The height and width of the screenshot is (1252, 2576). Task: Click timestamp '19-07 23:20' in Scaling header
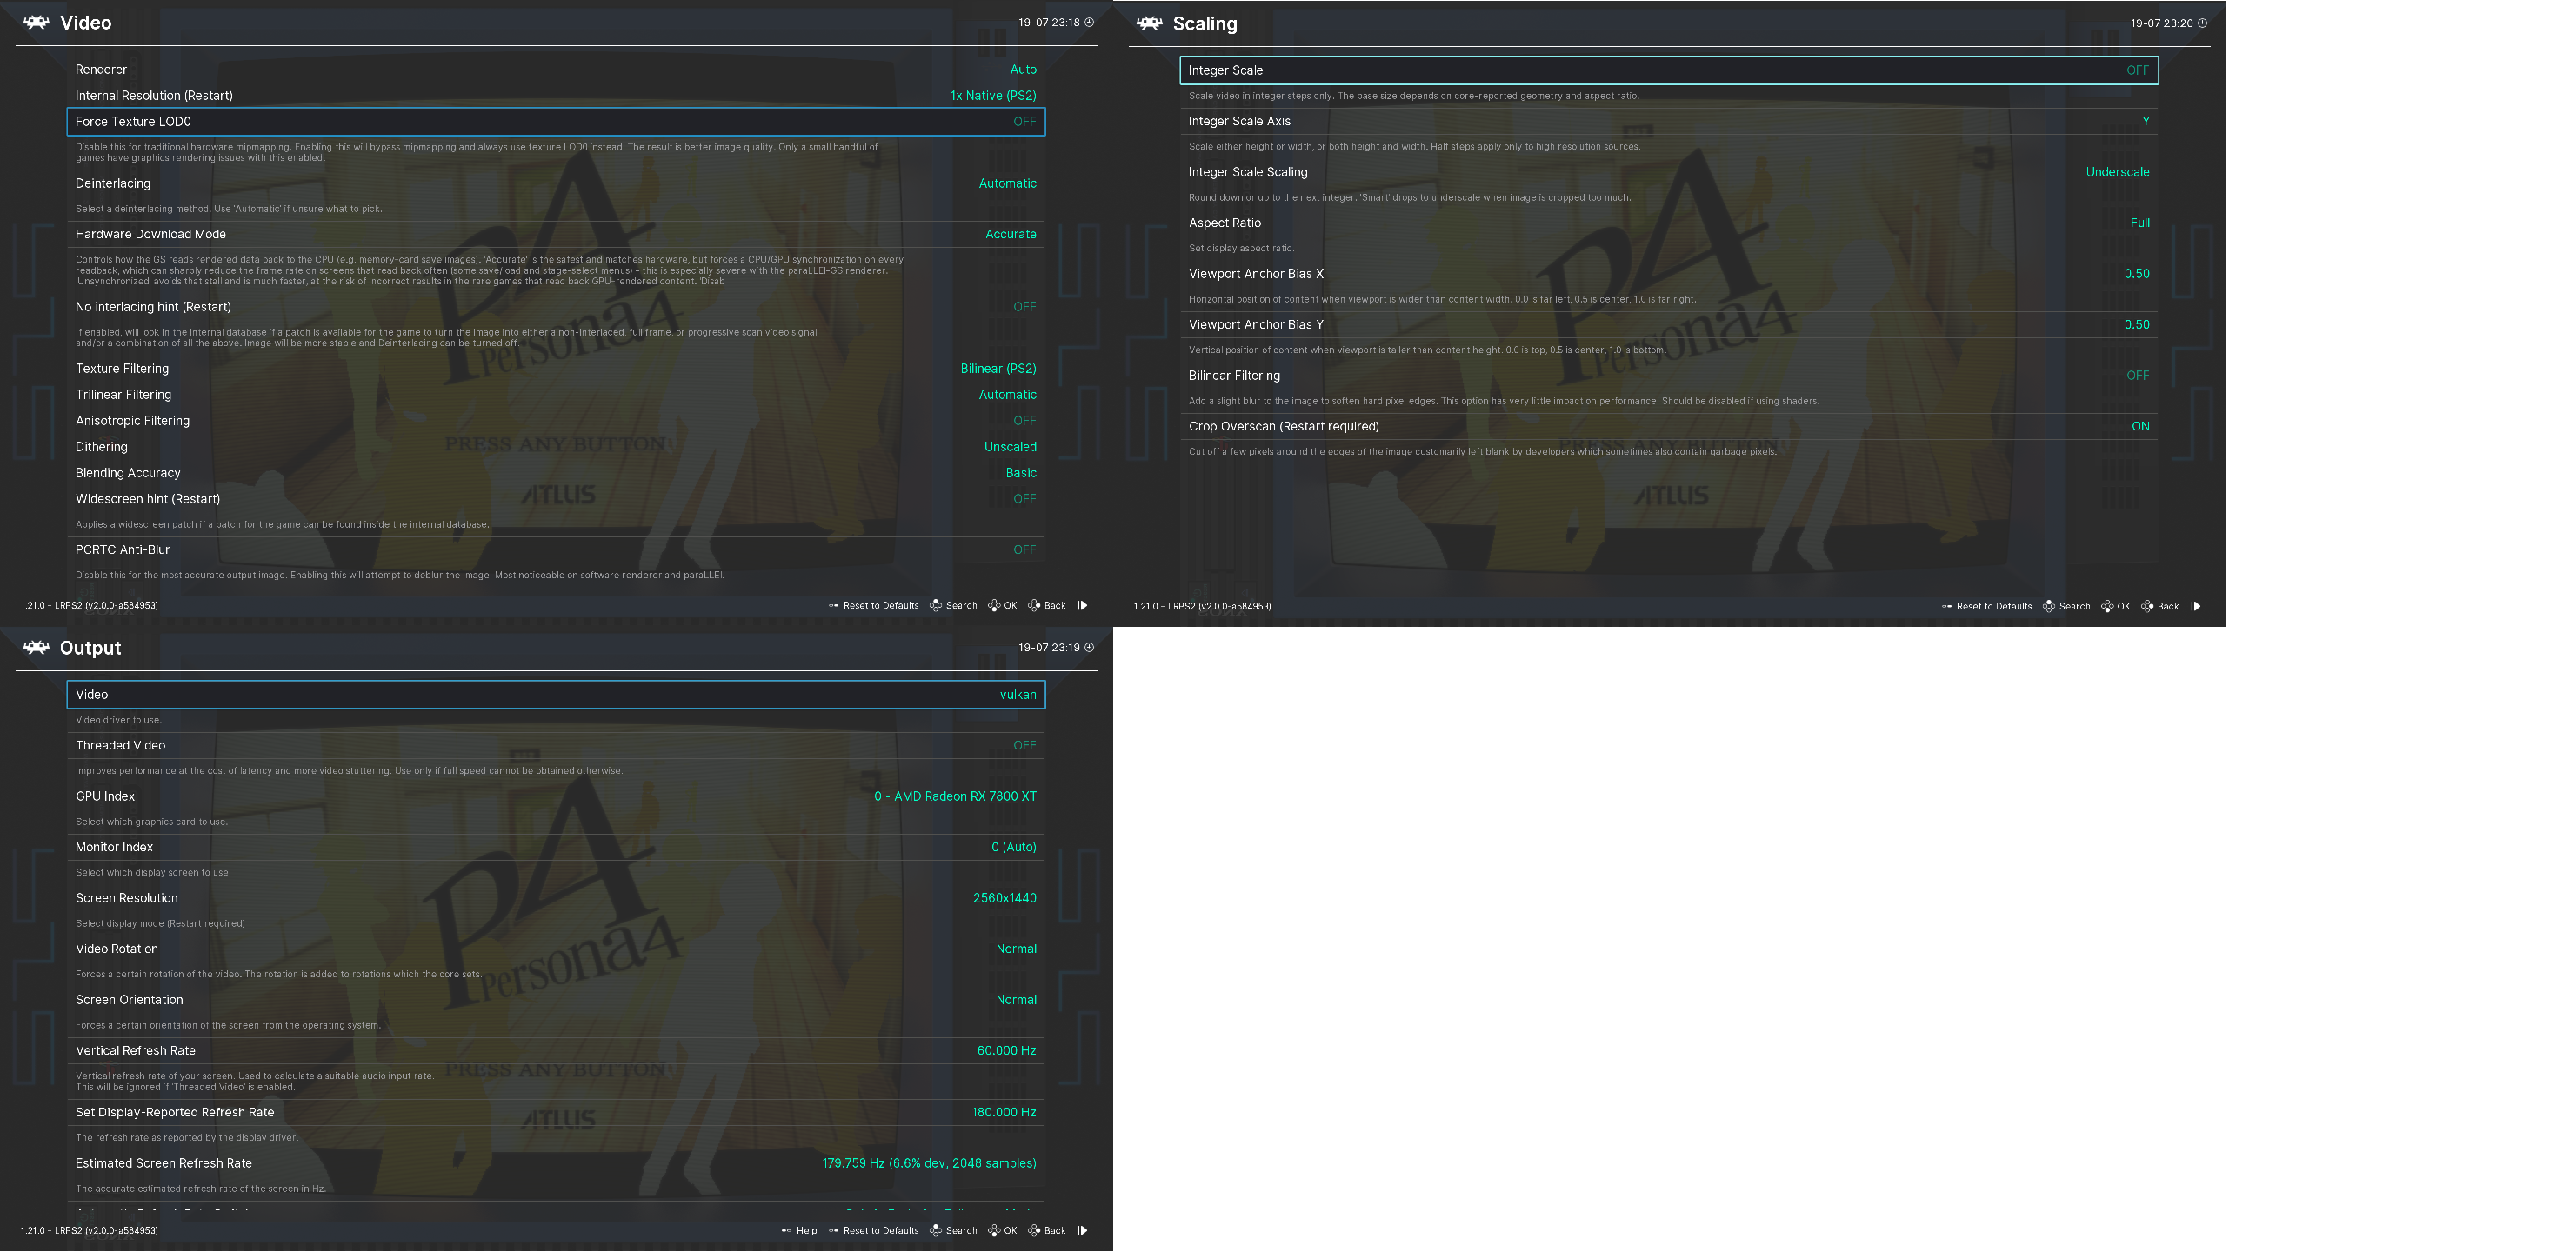click(2161, 23)
